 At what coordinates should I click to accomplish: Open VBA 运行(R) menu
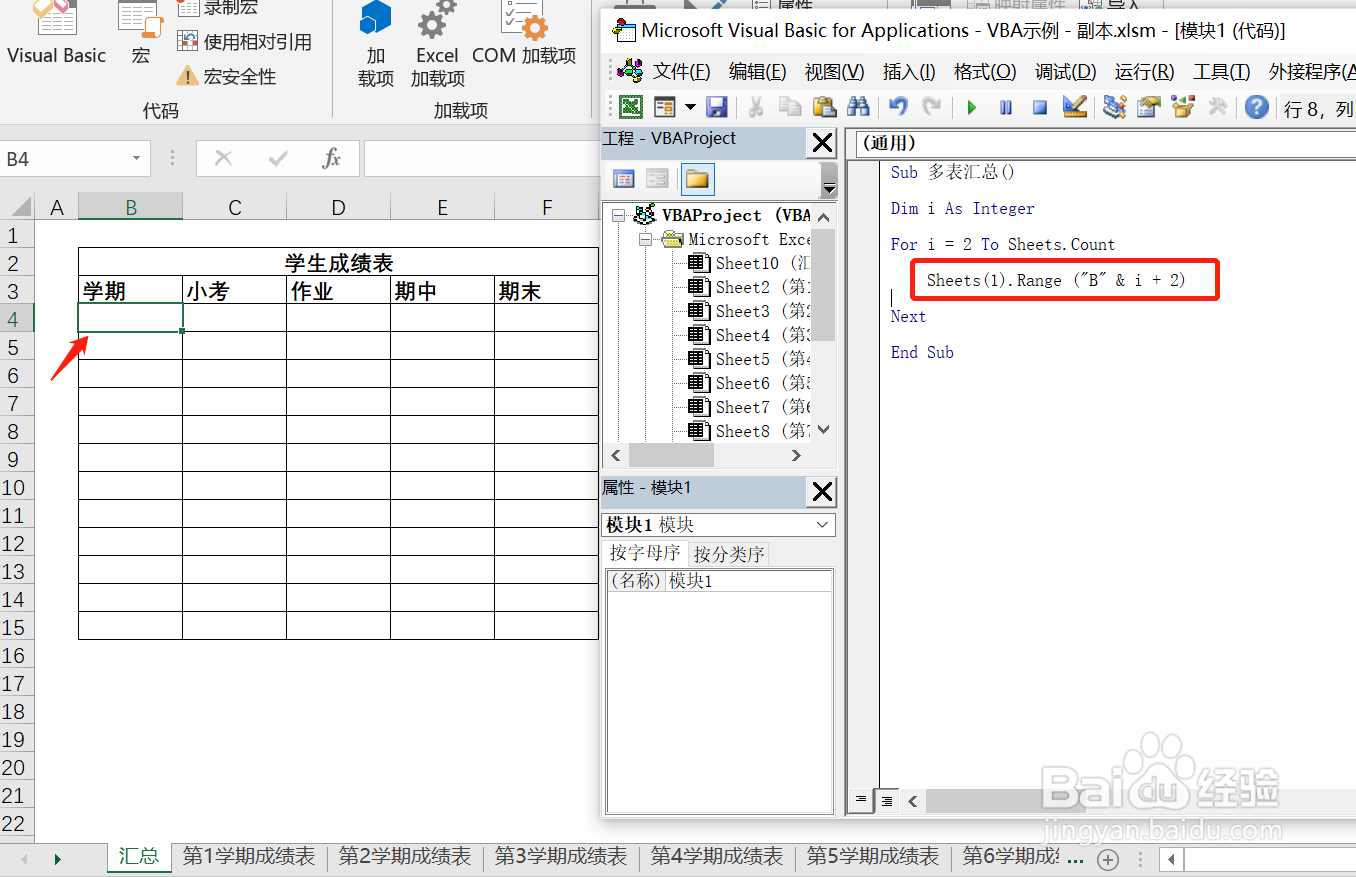coord(1144,72)
